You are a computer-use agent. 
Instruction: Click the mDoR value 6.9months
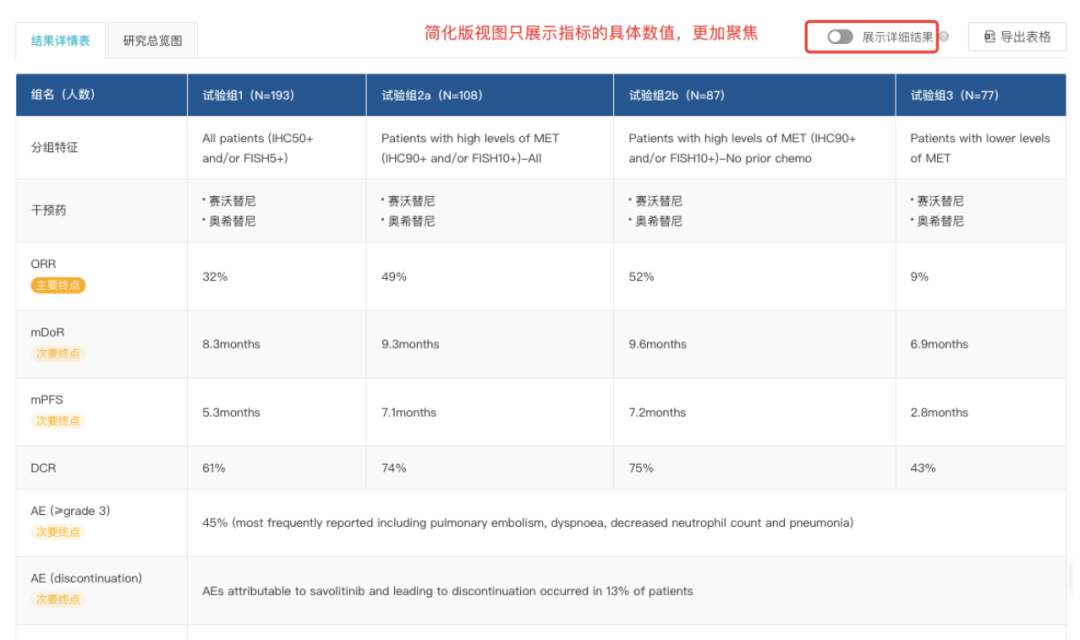pyautogui.click(x=939, y=344)
